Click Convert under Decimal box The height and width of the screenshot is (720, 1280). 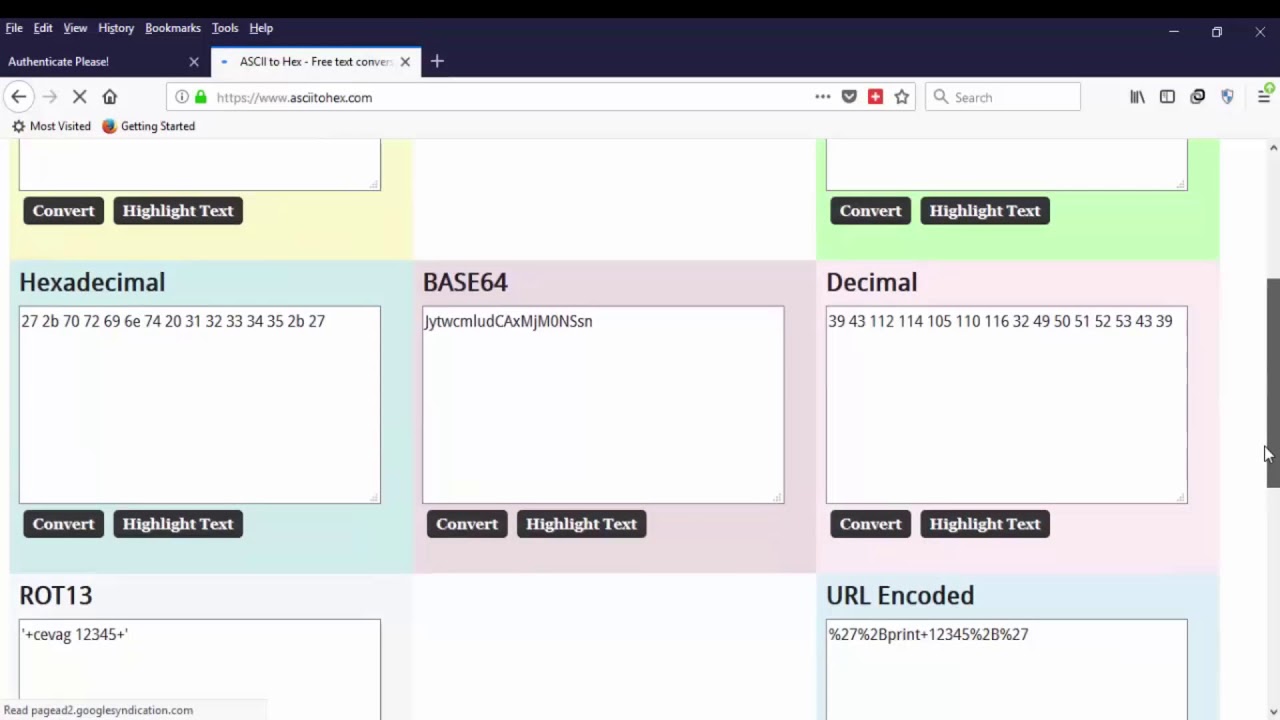pyautogui.click(x=870, y=524)
